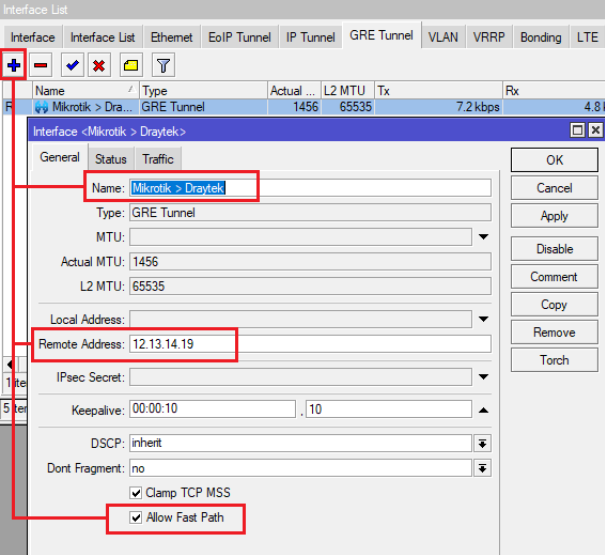The height and width of the screenshot is (555, 605).
Task: Expand the MTU field arrow
Action: 483,237
